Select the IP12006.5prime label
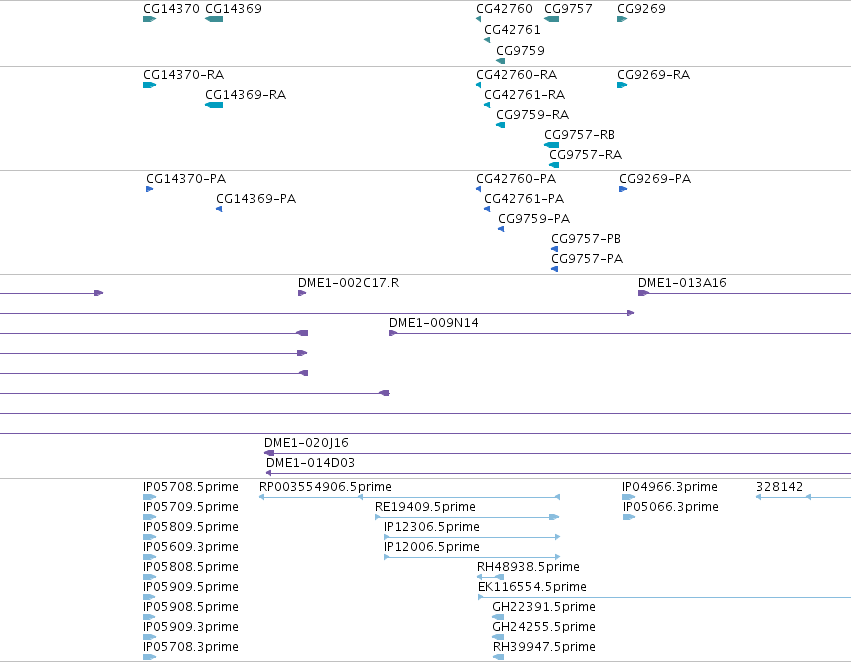The image size is (851, 662). (x=432, y=547)
